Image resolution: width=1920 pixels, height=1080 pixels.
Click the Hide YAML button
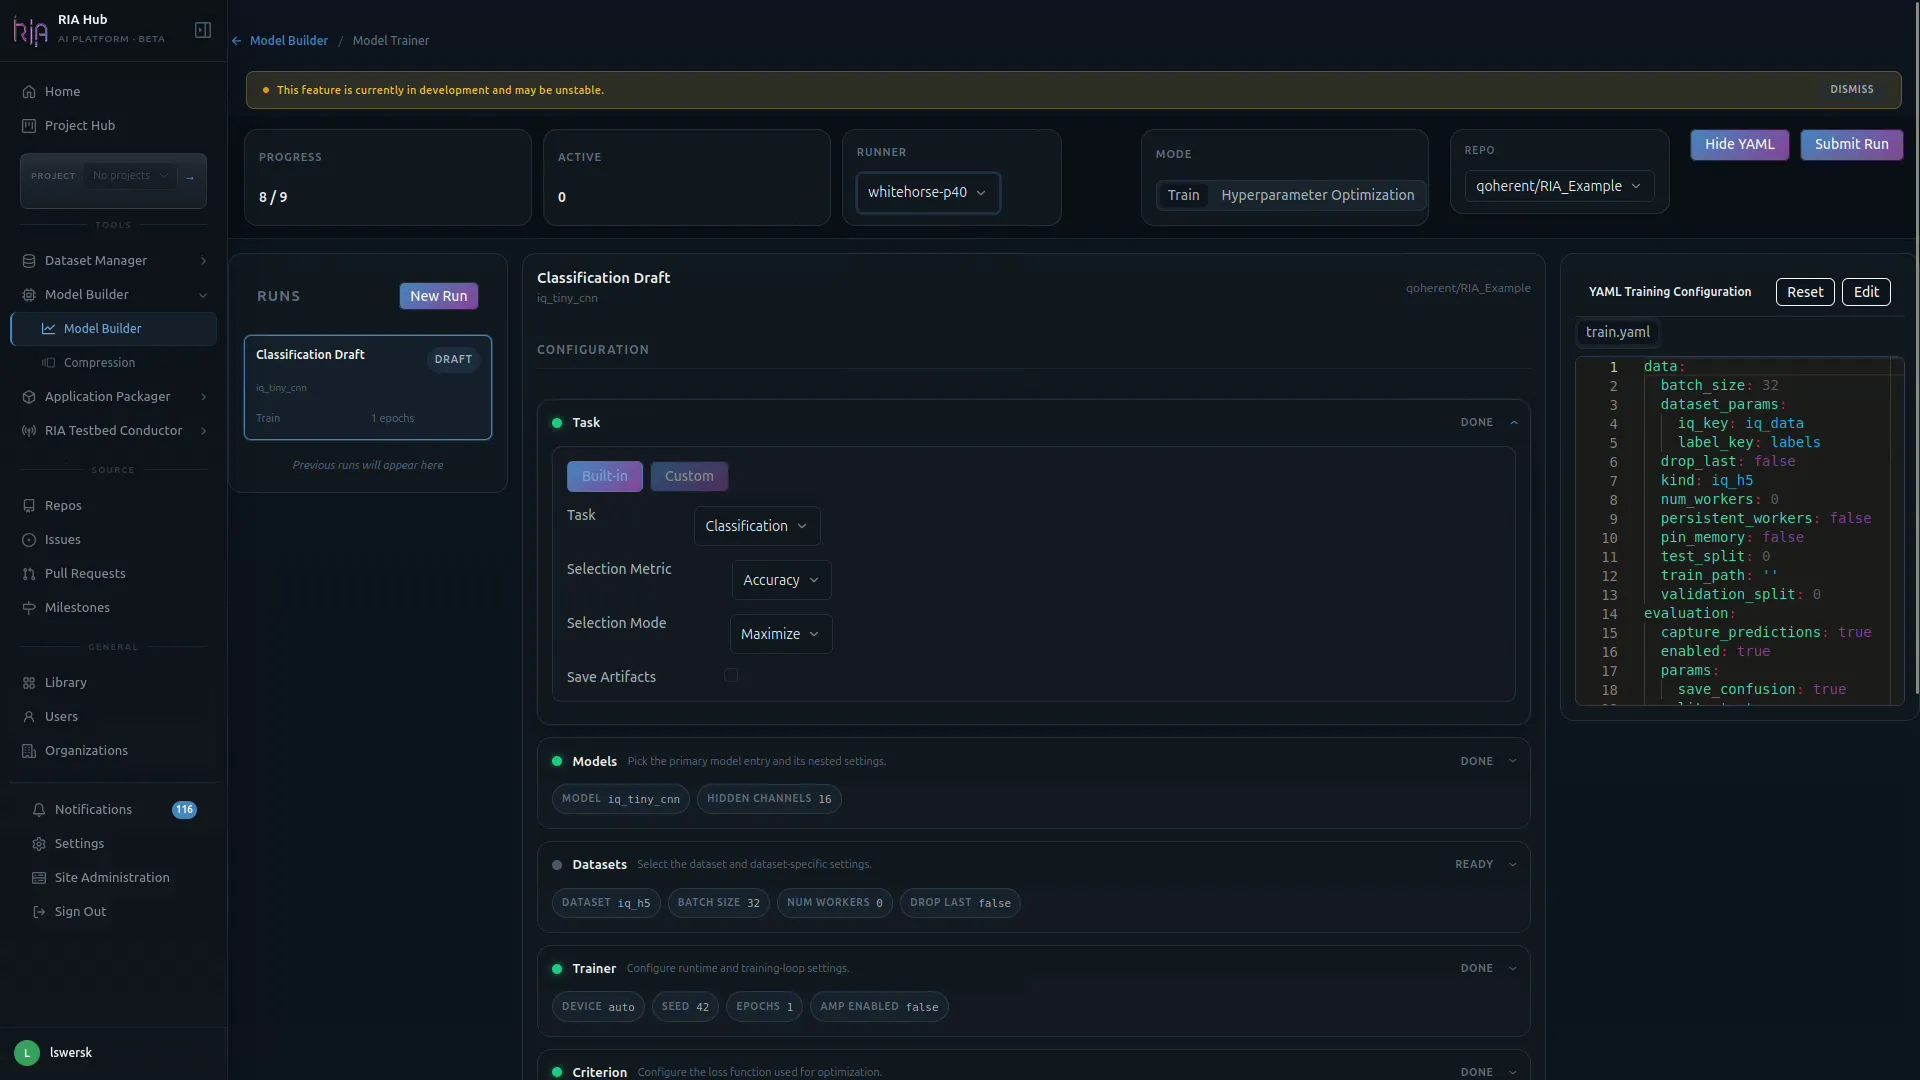[1739, 145]
